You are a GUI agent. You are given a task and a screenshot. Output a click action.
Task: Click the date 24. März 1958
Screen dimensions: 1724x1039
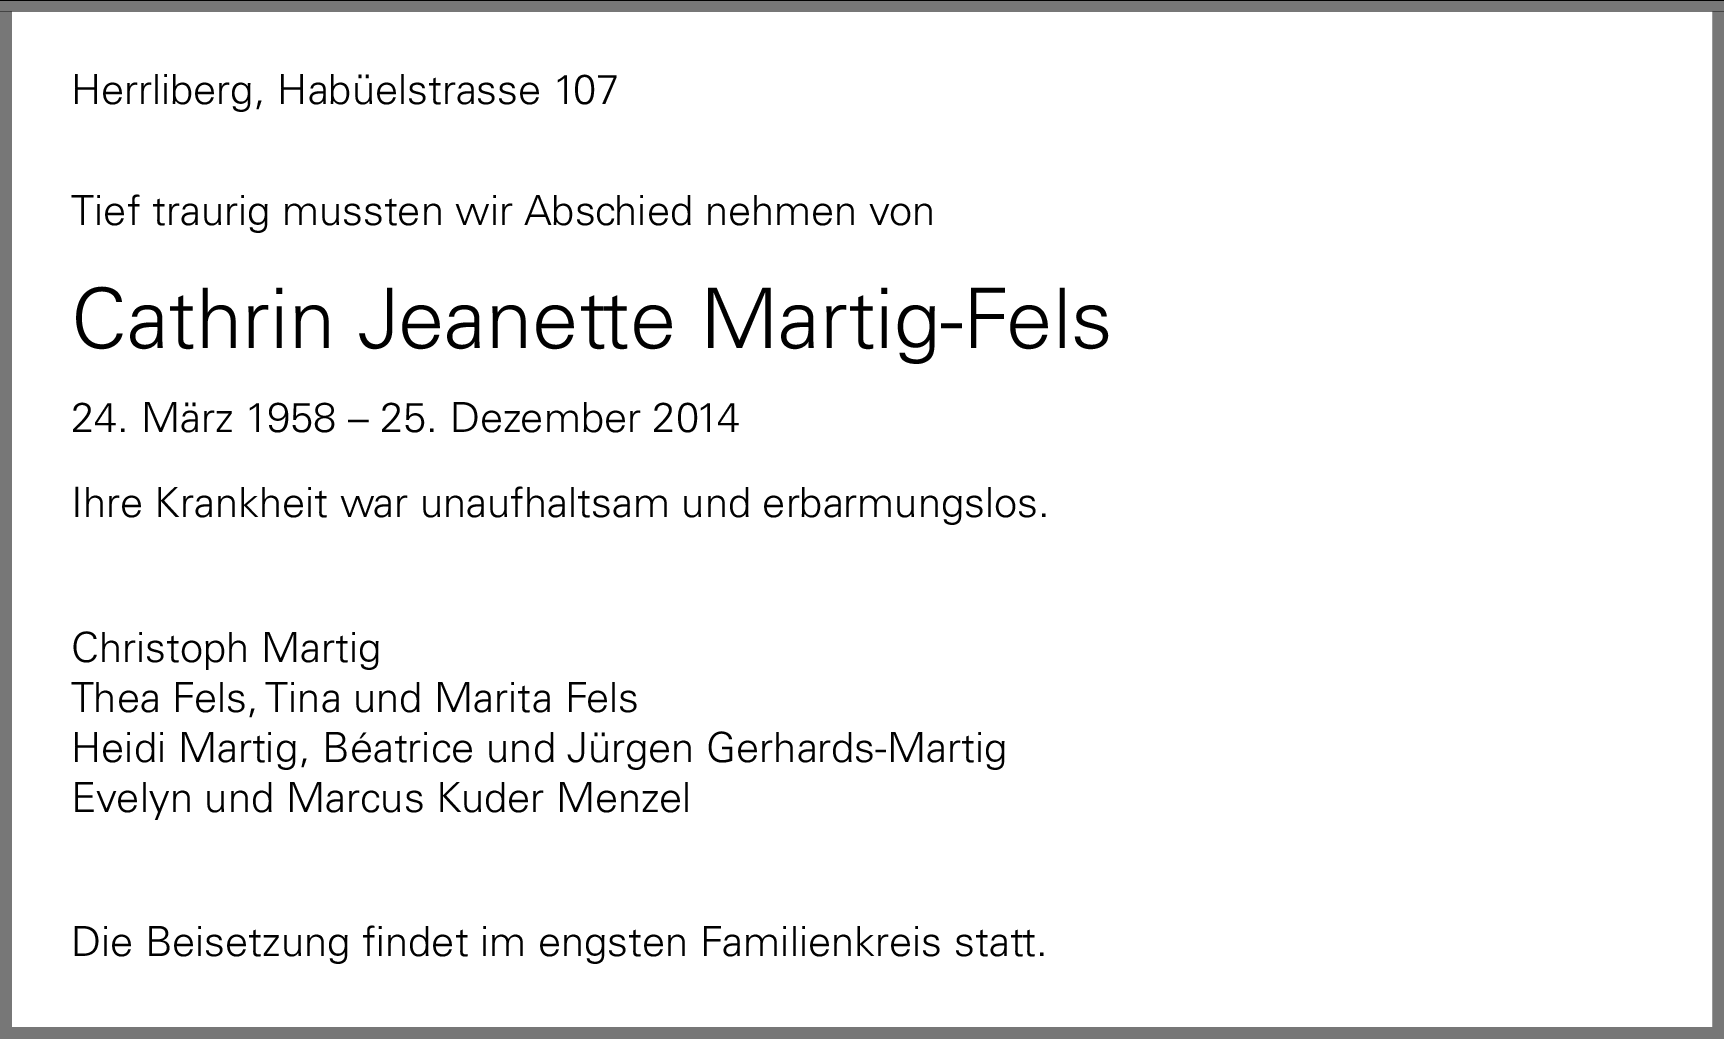(x=204, y=418)
